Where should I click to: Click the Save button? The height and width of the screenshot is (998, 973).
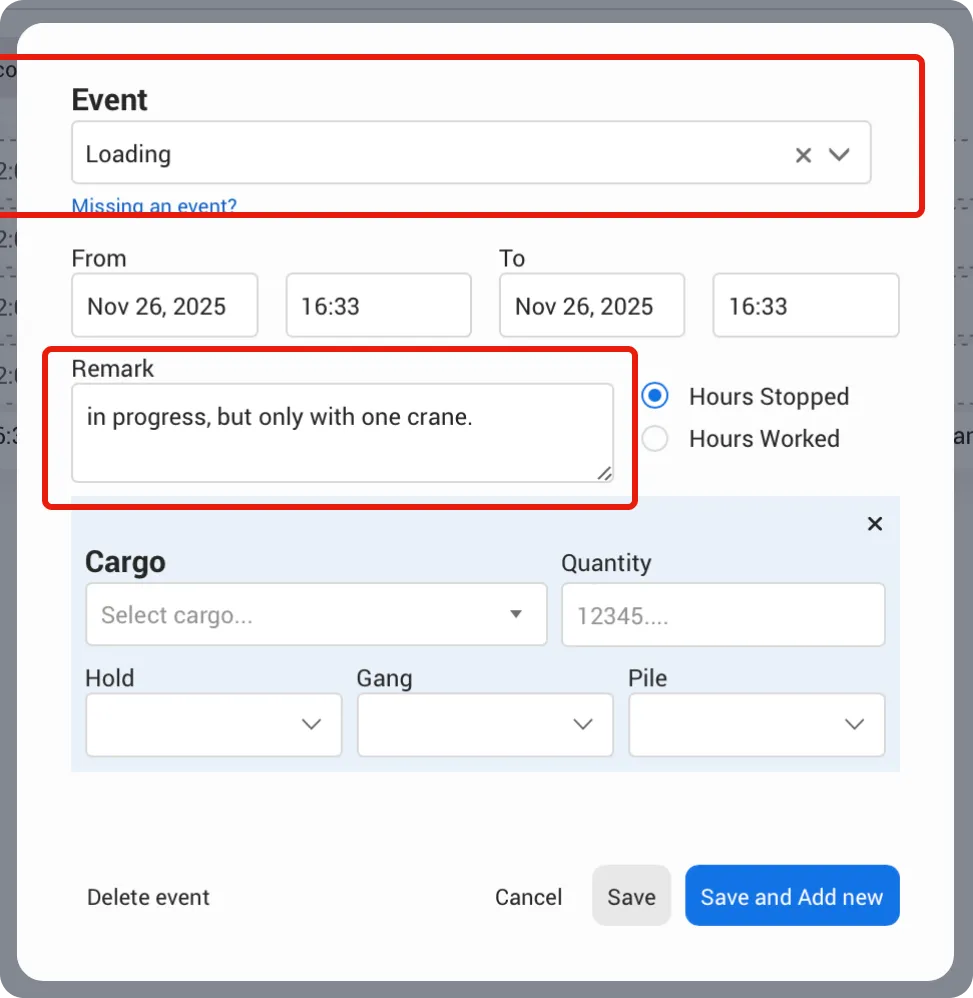click(x=631, y=896)
